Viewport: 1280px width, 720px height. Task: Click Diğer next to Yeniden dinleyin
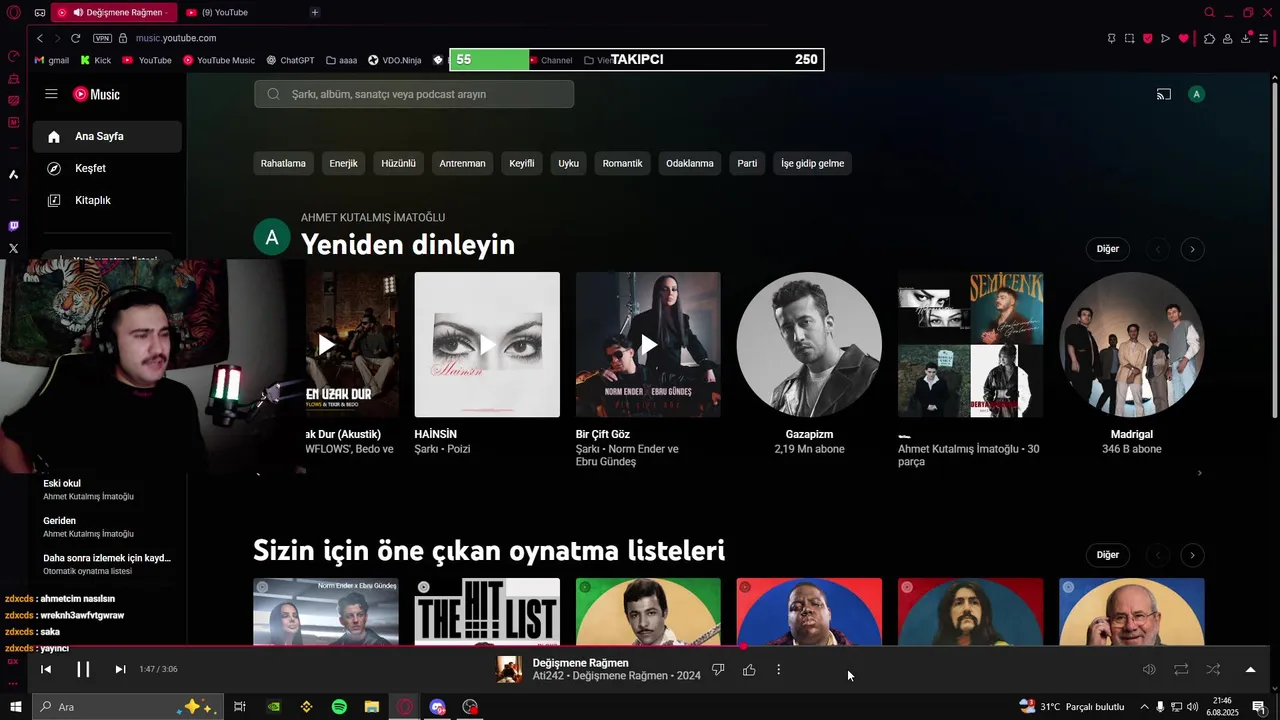coord(1108,249)
